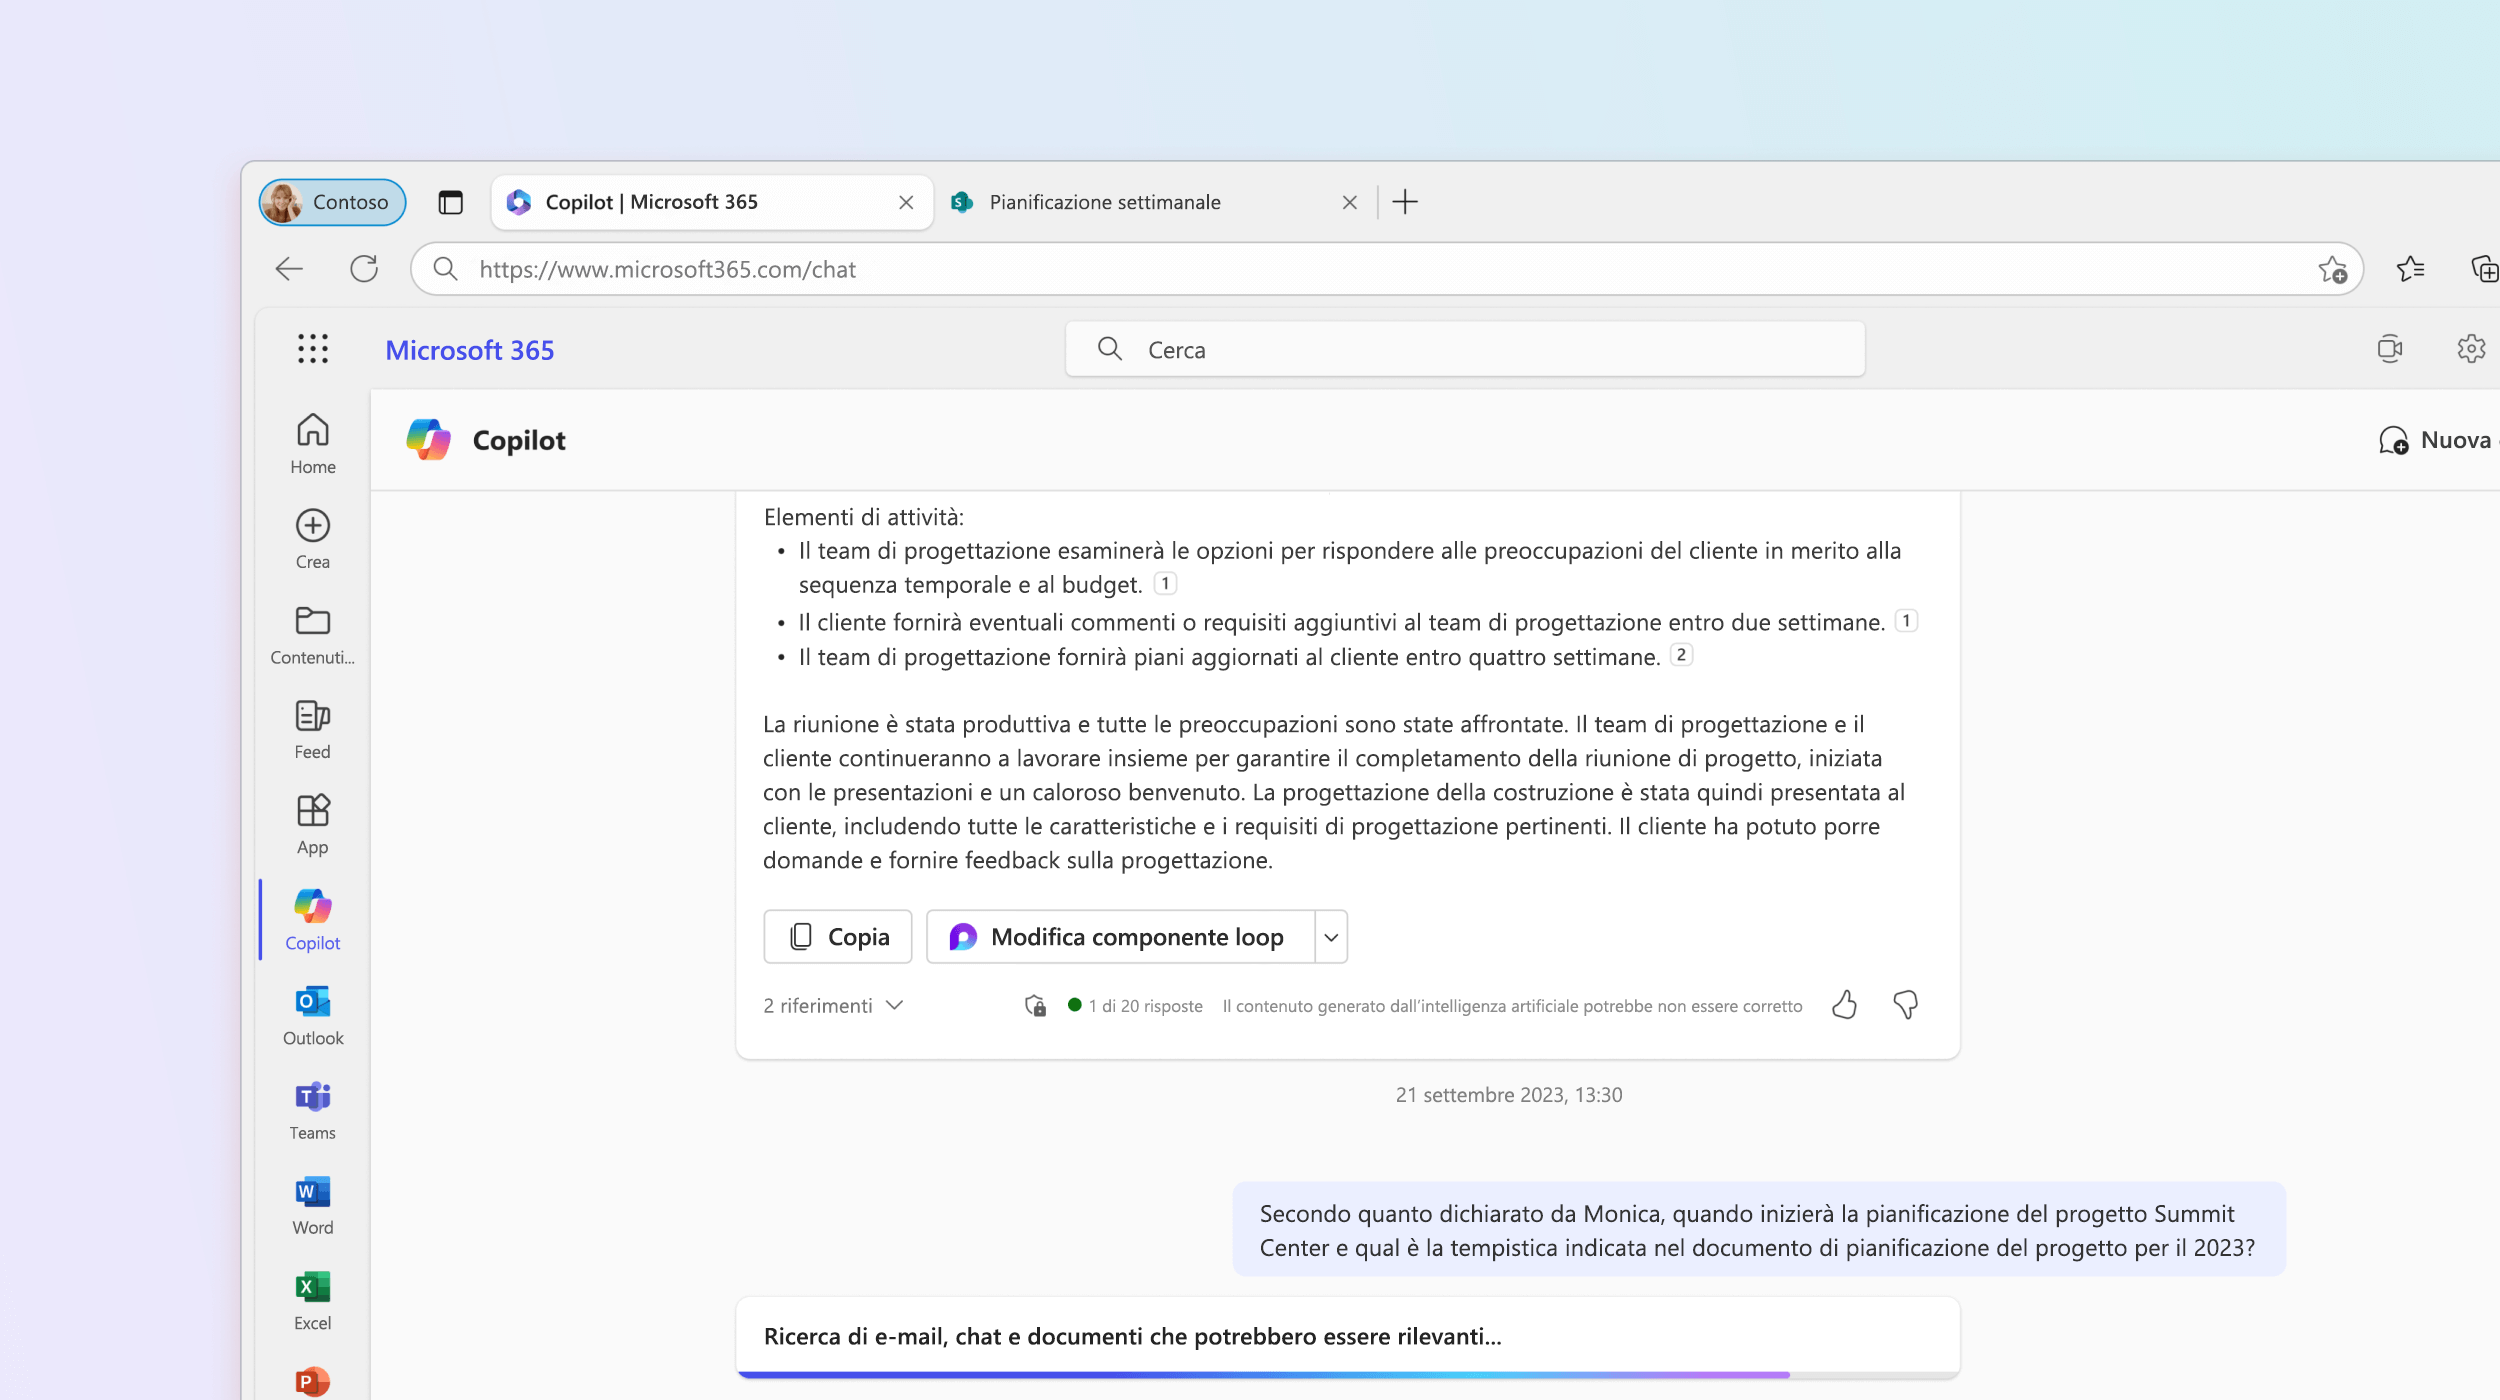Switch to Copilot | Microsoft 365 tab
The image size is (2500, 1400).
coord(712,202)
